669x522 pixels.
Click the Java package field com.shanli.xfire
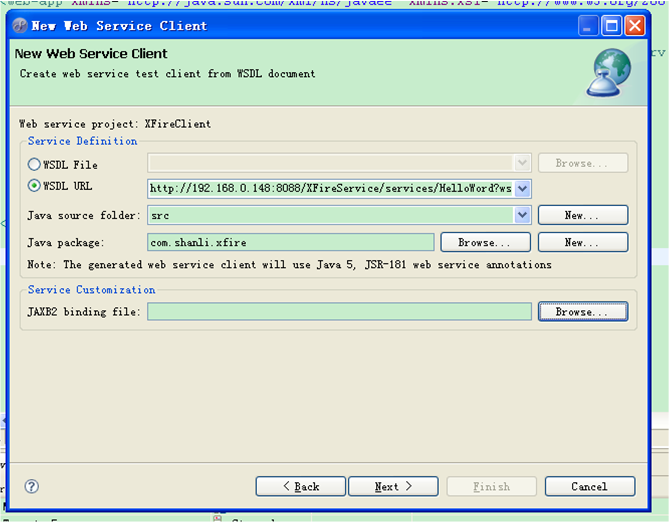pyautogui.click(x=291, y=242)
